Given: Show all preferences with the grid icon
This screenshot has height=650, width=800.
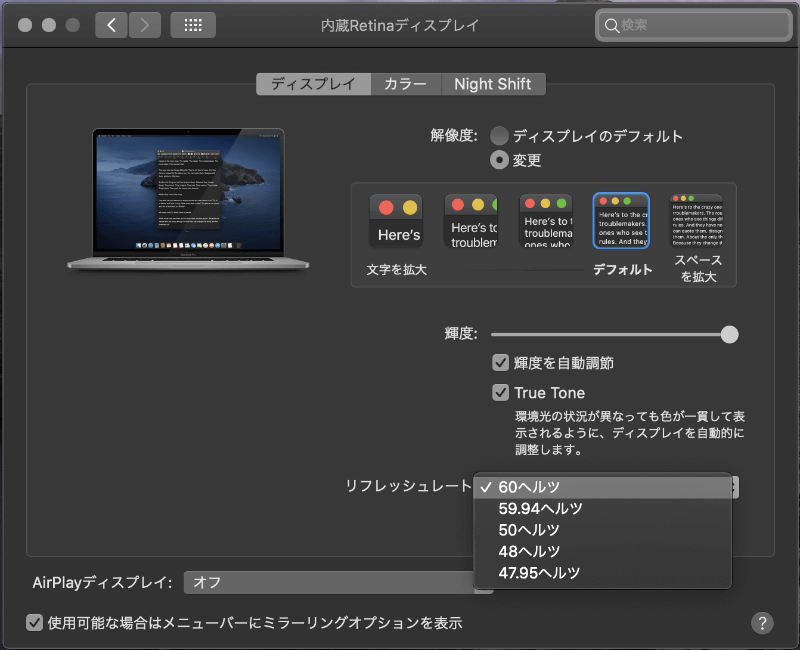Looking at the screenshot, I should (x=193, y=25).
